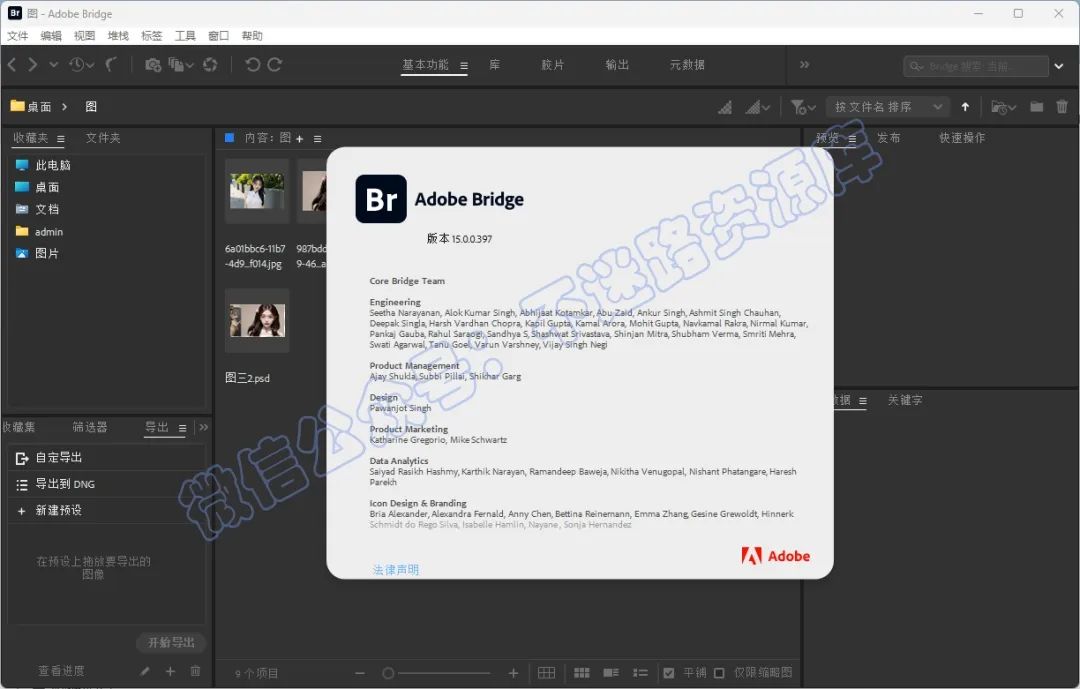Click the delete preset trash icon
Viewport: 1080px width, 689px height.
(x=196, y=671)
